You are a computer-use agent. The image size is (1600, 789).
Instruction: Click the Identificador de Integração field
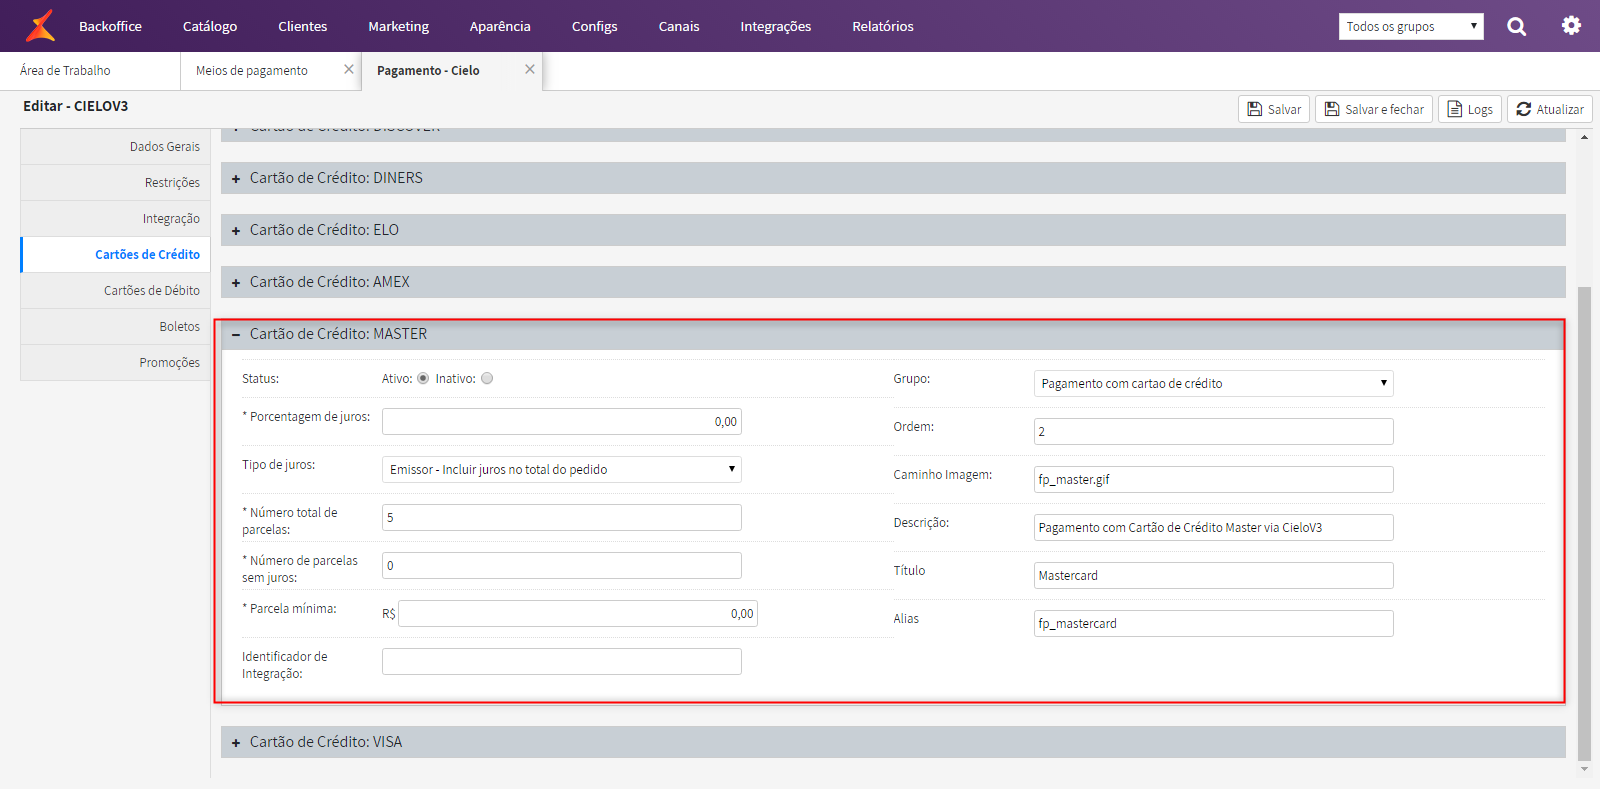pos(562,661)
